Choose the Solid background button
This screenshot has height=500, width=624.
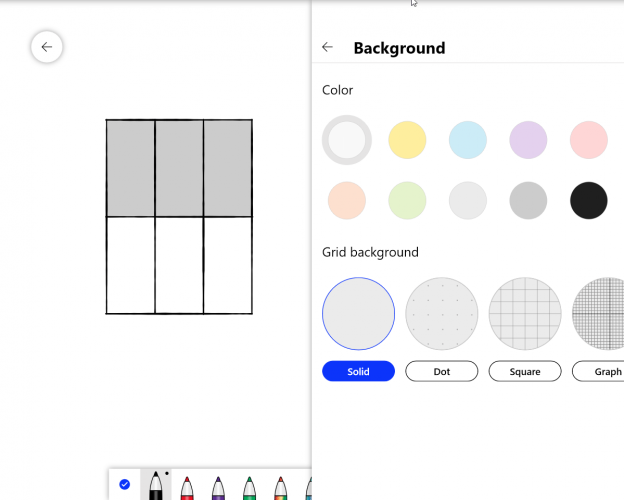pos(358,371)
